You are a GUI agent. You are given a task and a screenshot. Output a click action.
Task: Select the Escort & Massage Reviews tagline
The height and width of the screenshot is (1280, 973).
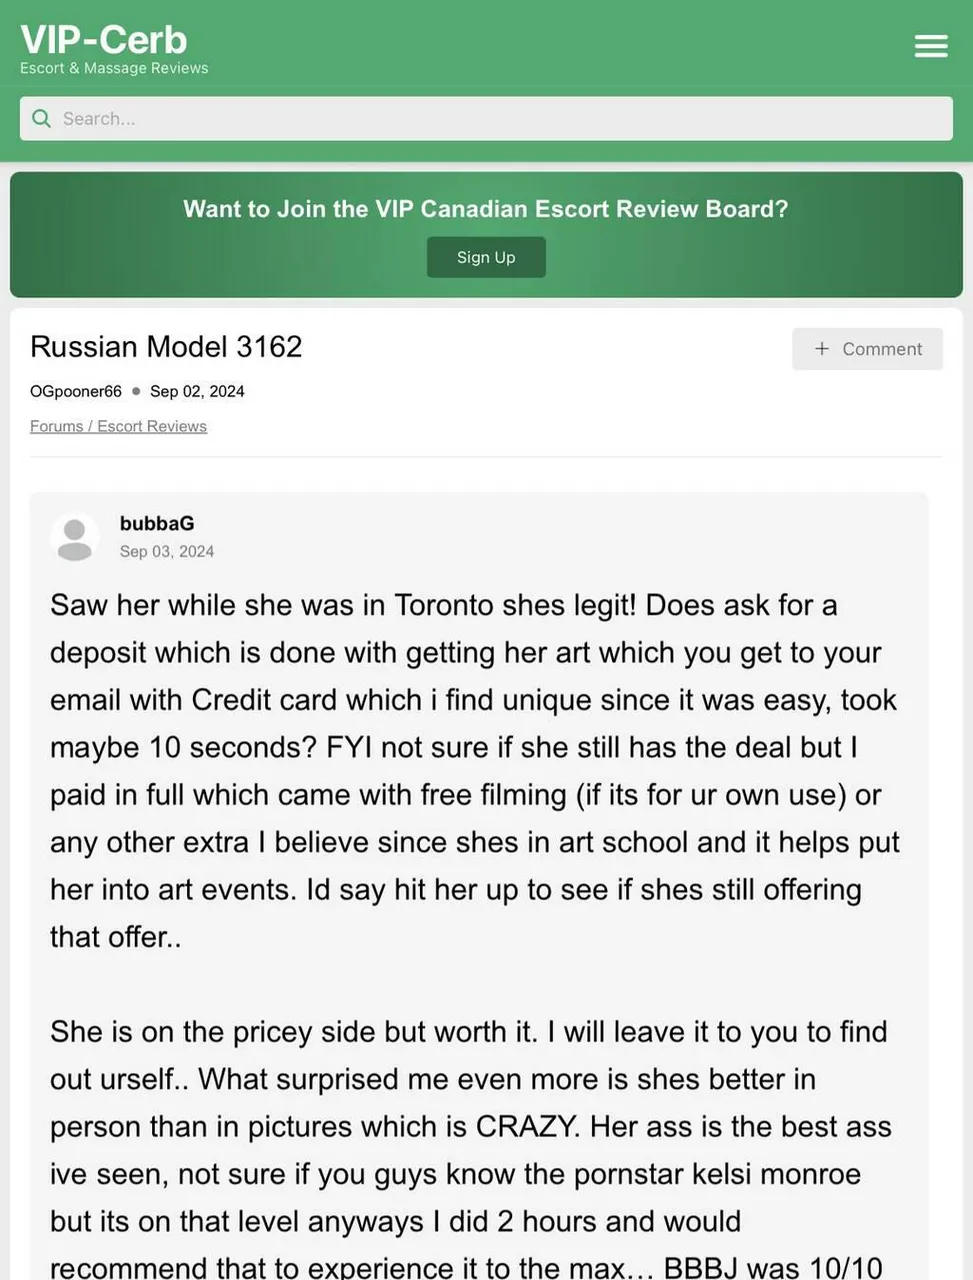point(114,68)
